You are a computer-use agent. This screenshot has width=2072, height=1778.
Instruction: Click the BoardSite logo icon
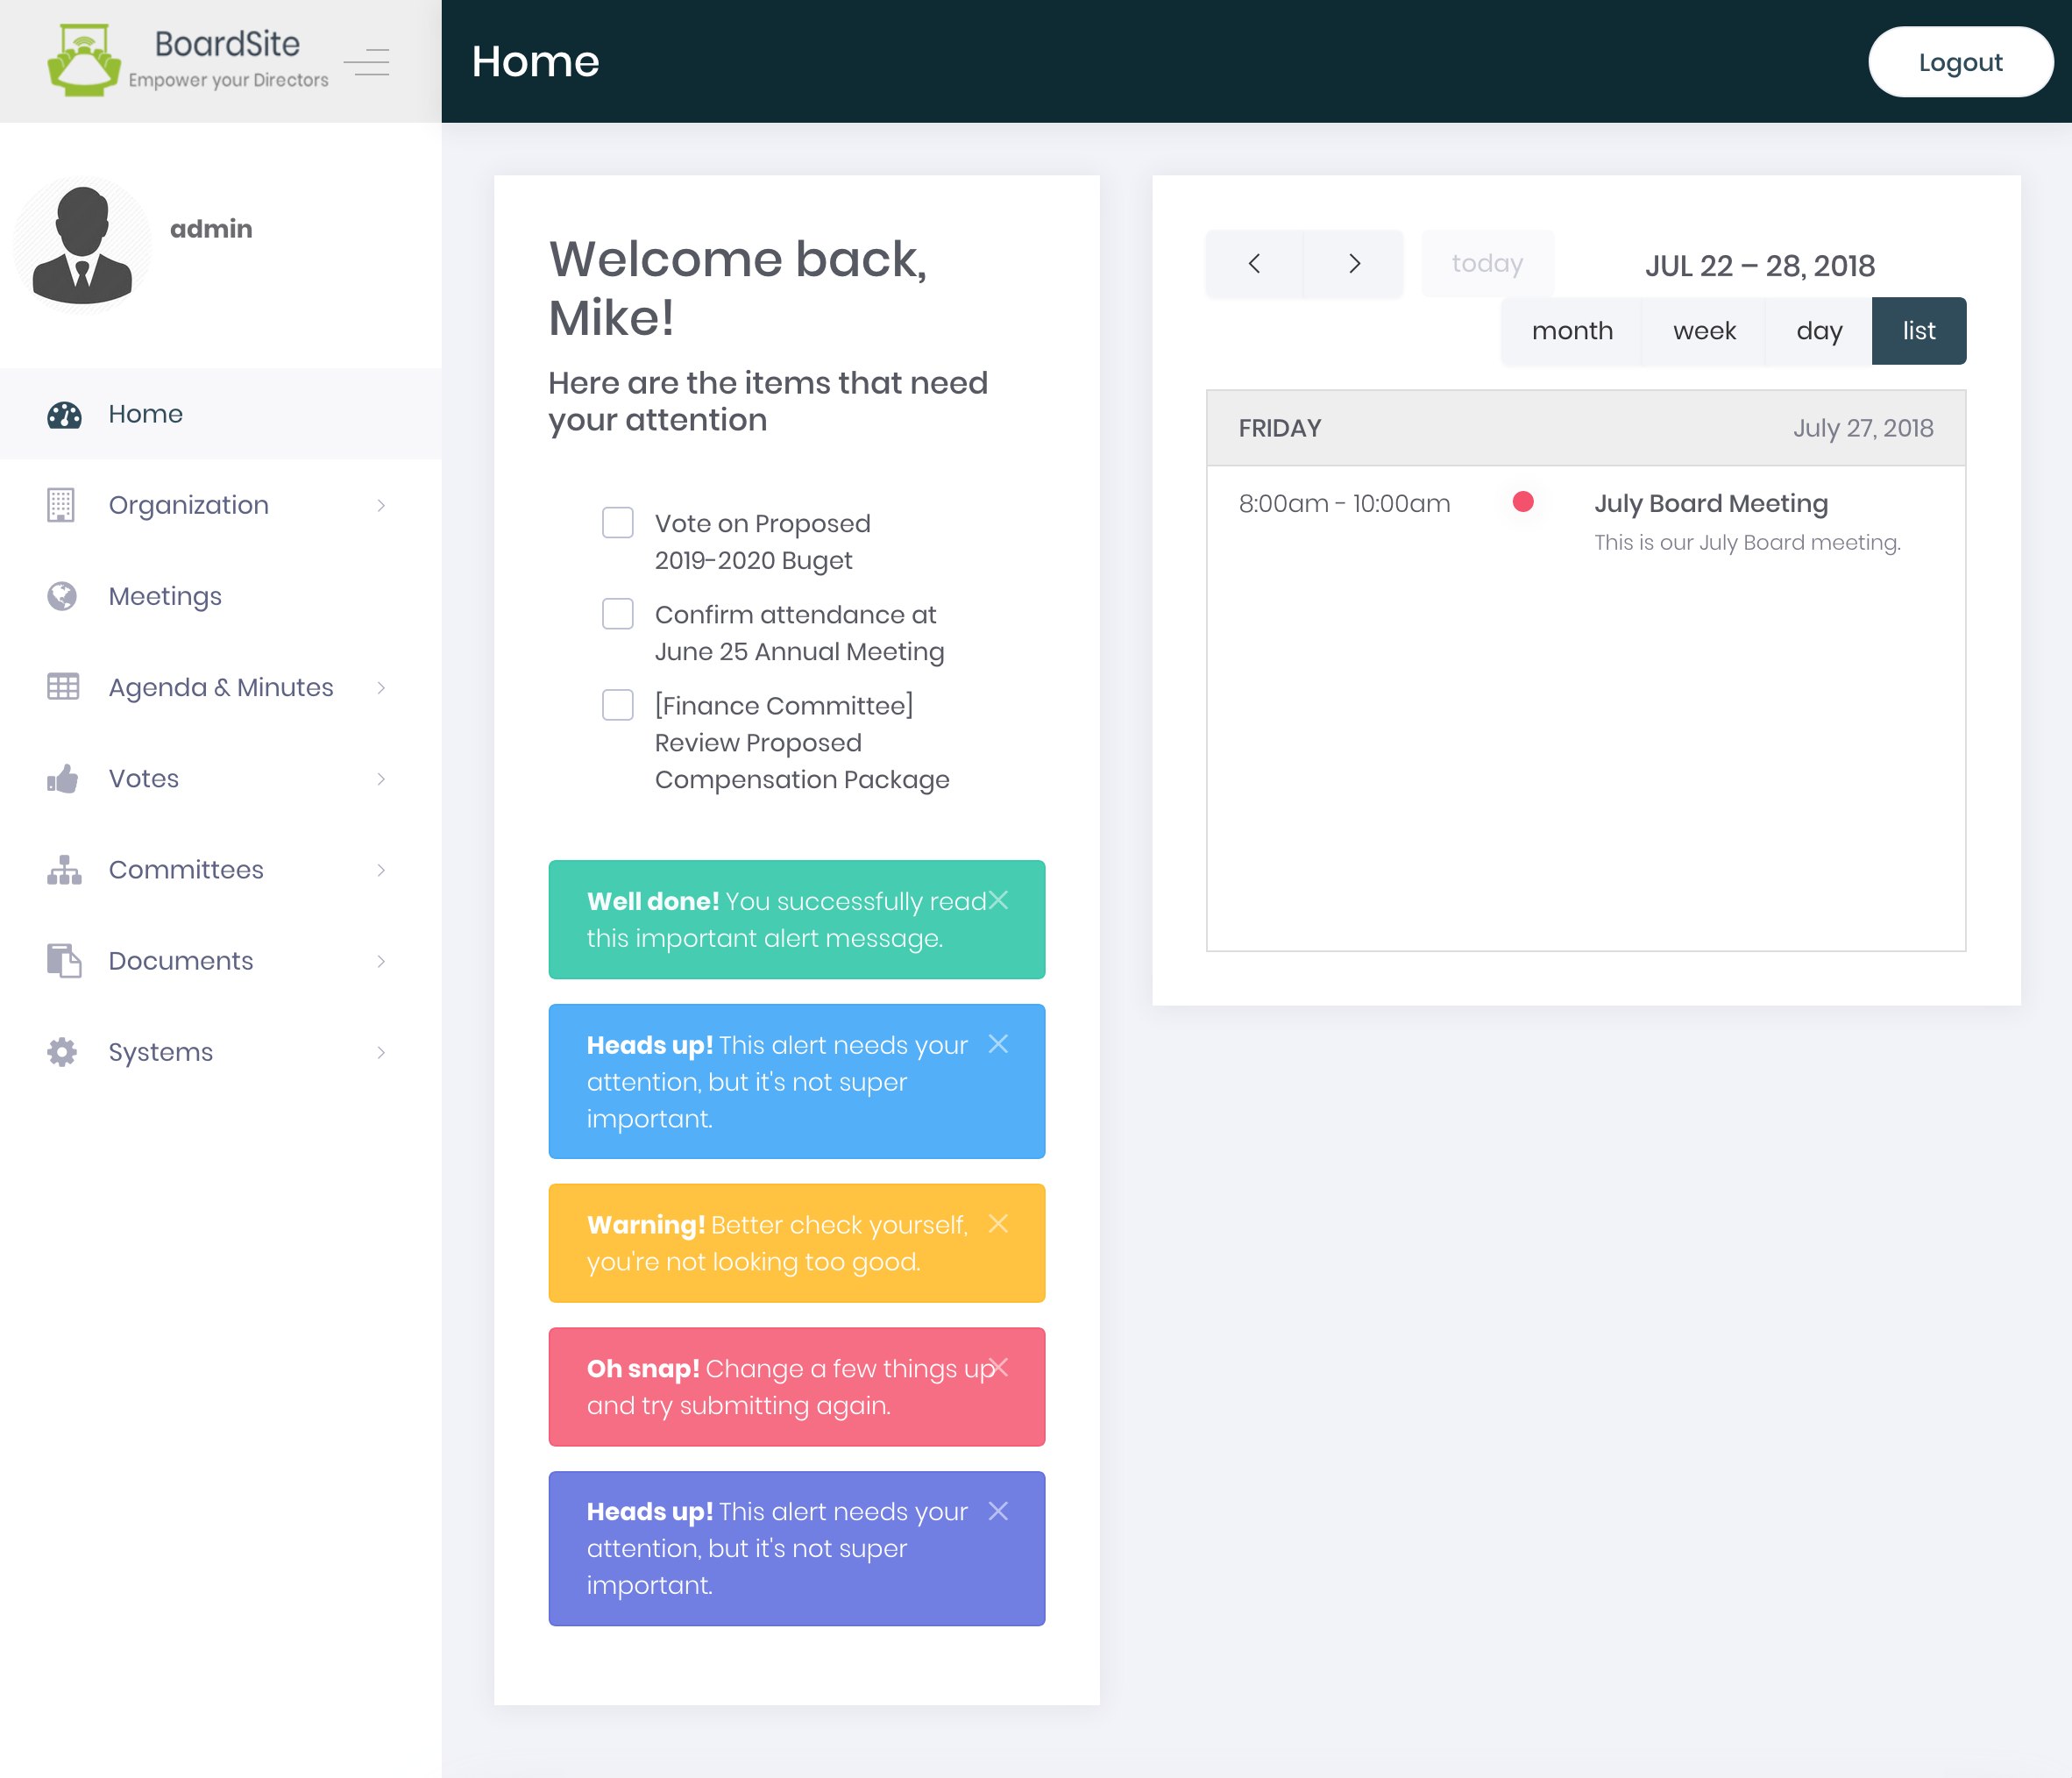[84, 61]
